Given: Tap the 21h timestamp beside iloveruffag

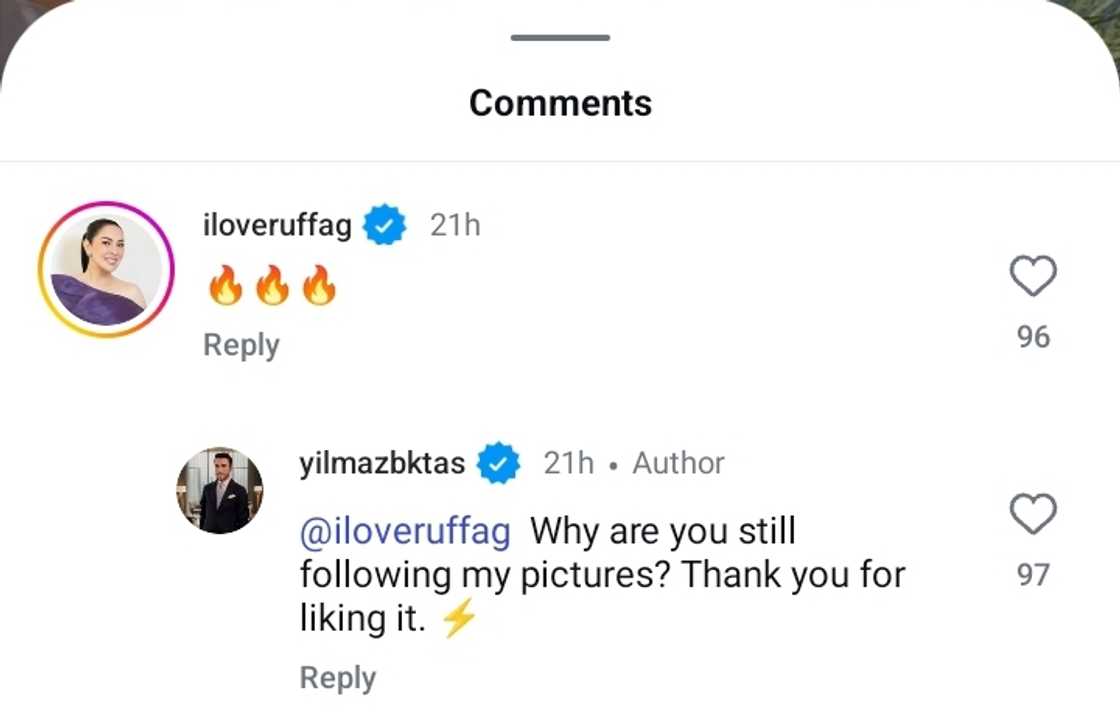Looking at the screenshot, I should click(x=455, y=226).
